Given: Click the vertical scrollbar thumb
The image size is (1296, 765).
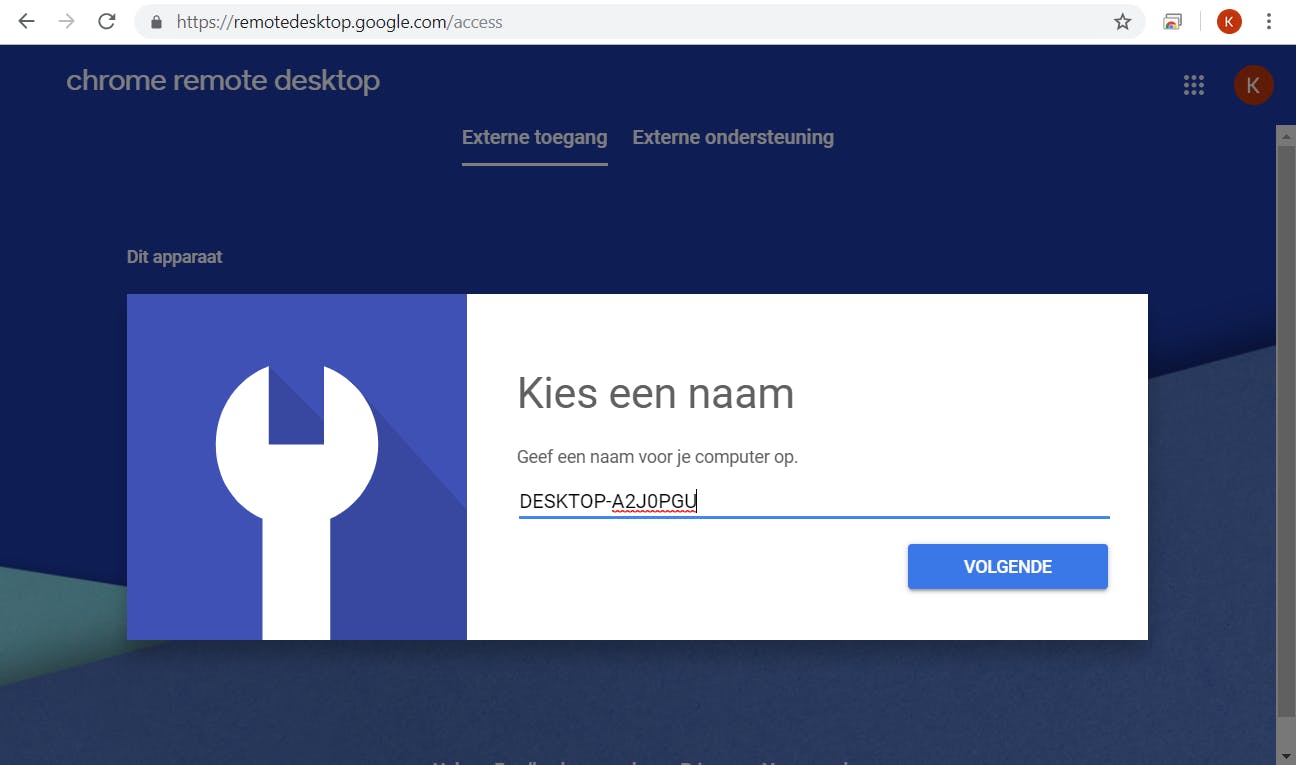Looking at the screenshot, I should (1286, 430).
